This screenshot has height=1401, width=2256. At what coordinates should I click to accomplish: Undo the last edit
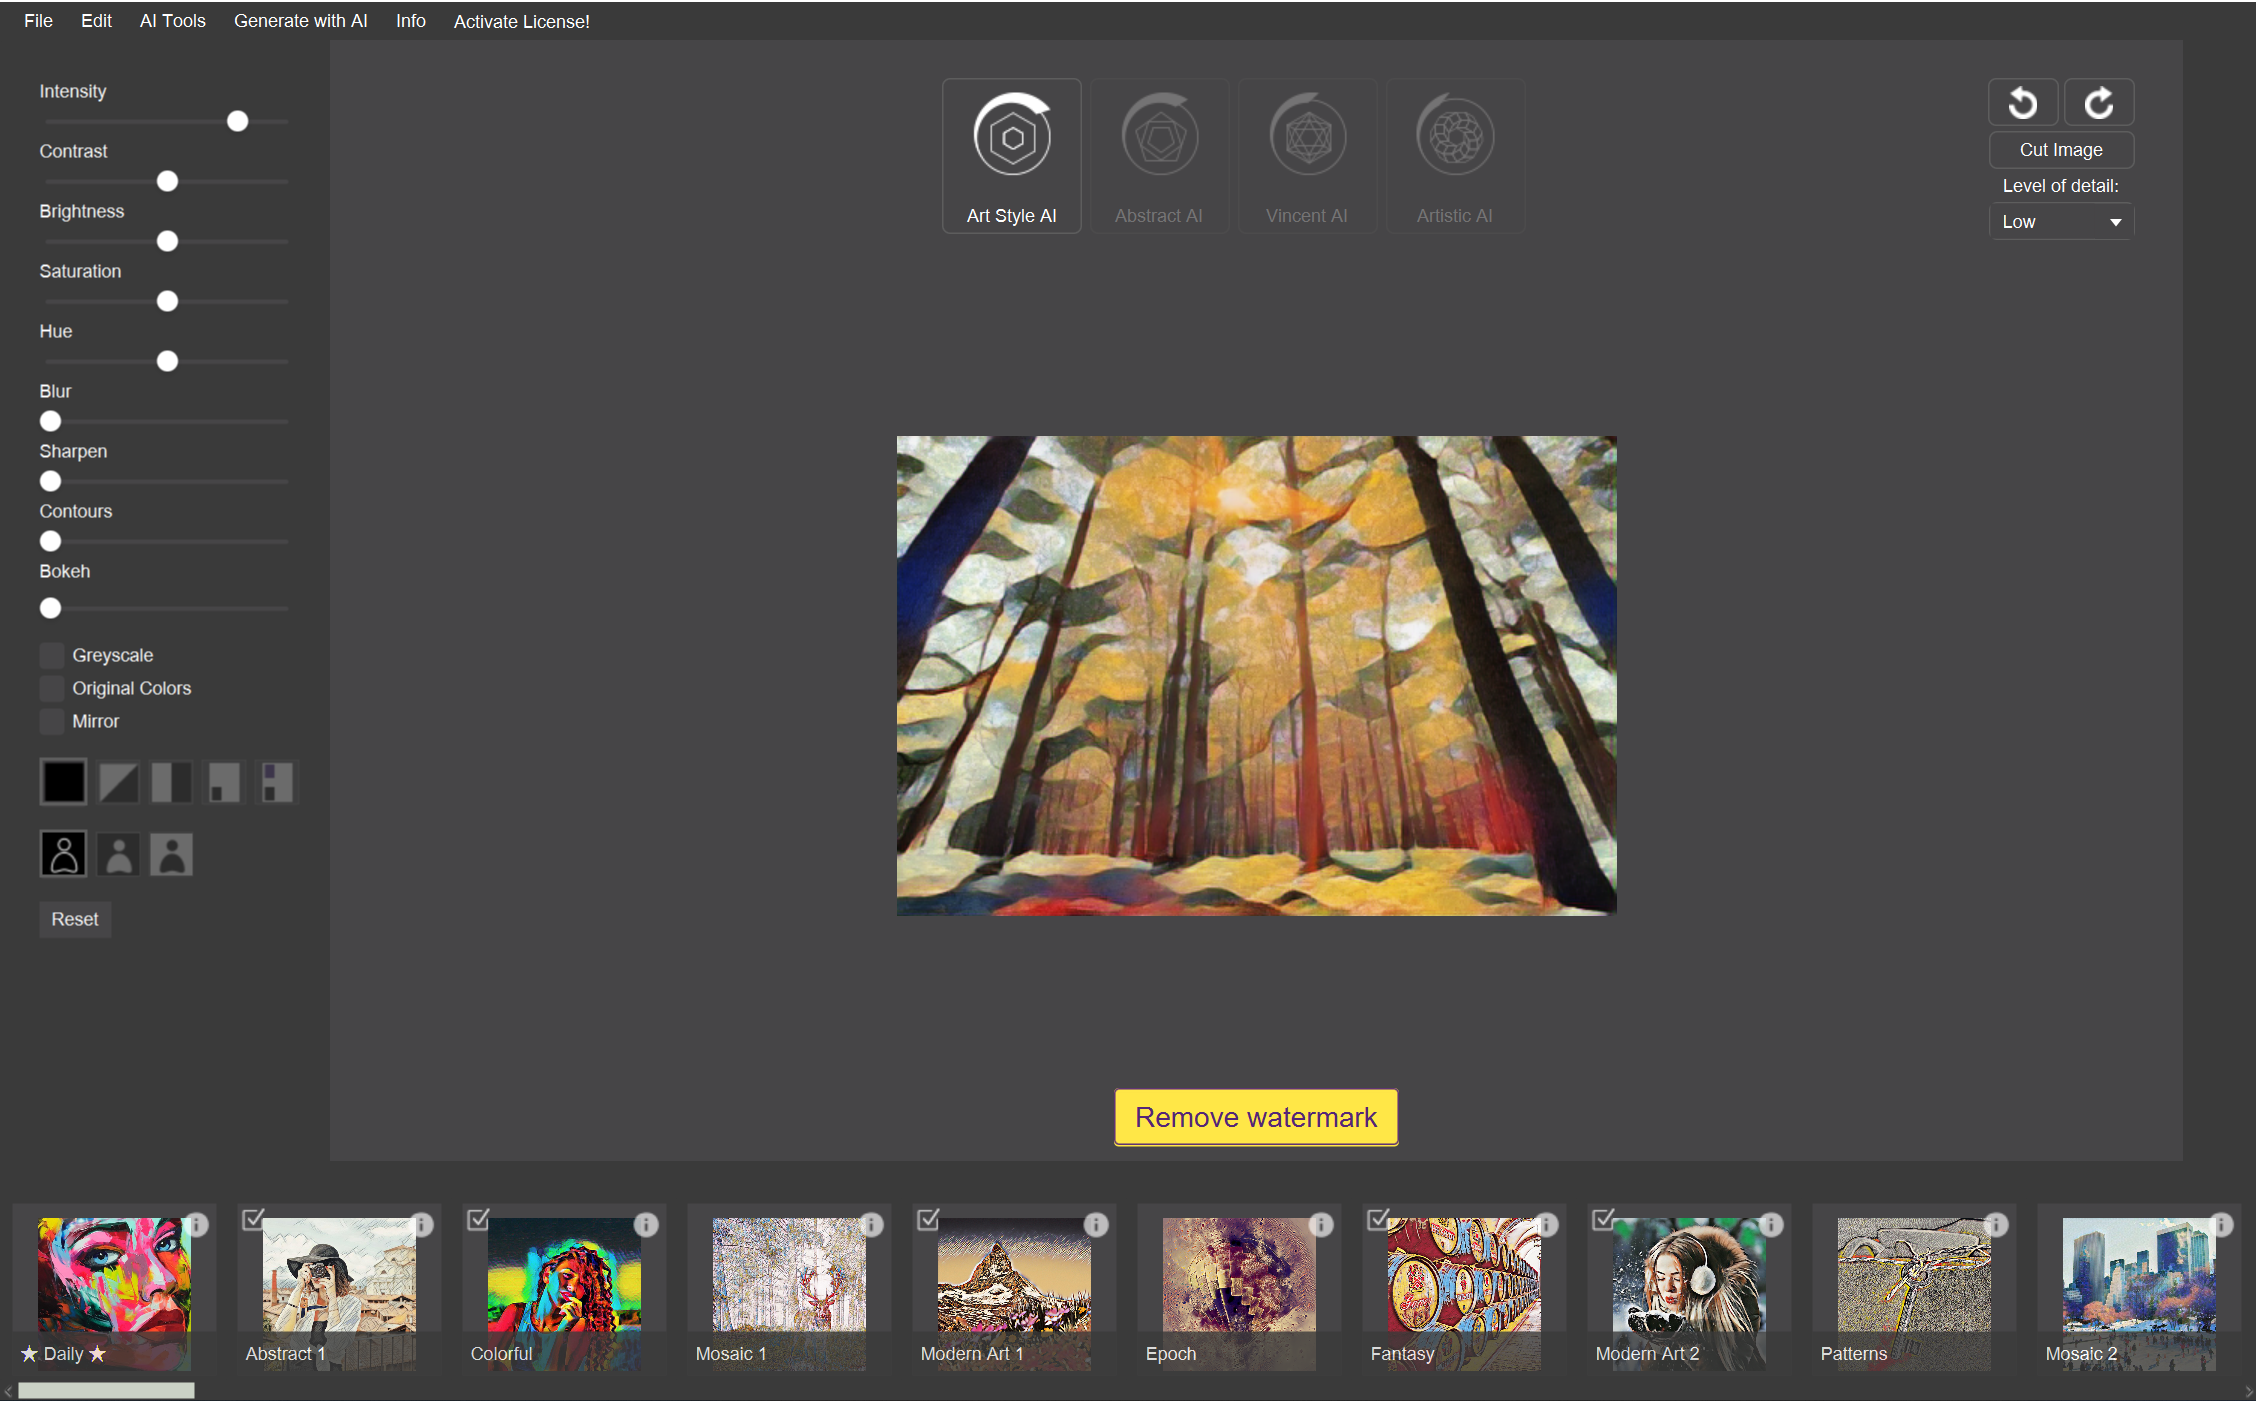click(2023, 101)
